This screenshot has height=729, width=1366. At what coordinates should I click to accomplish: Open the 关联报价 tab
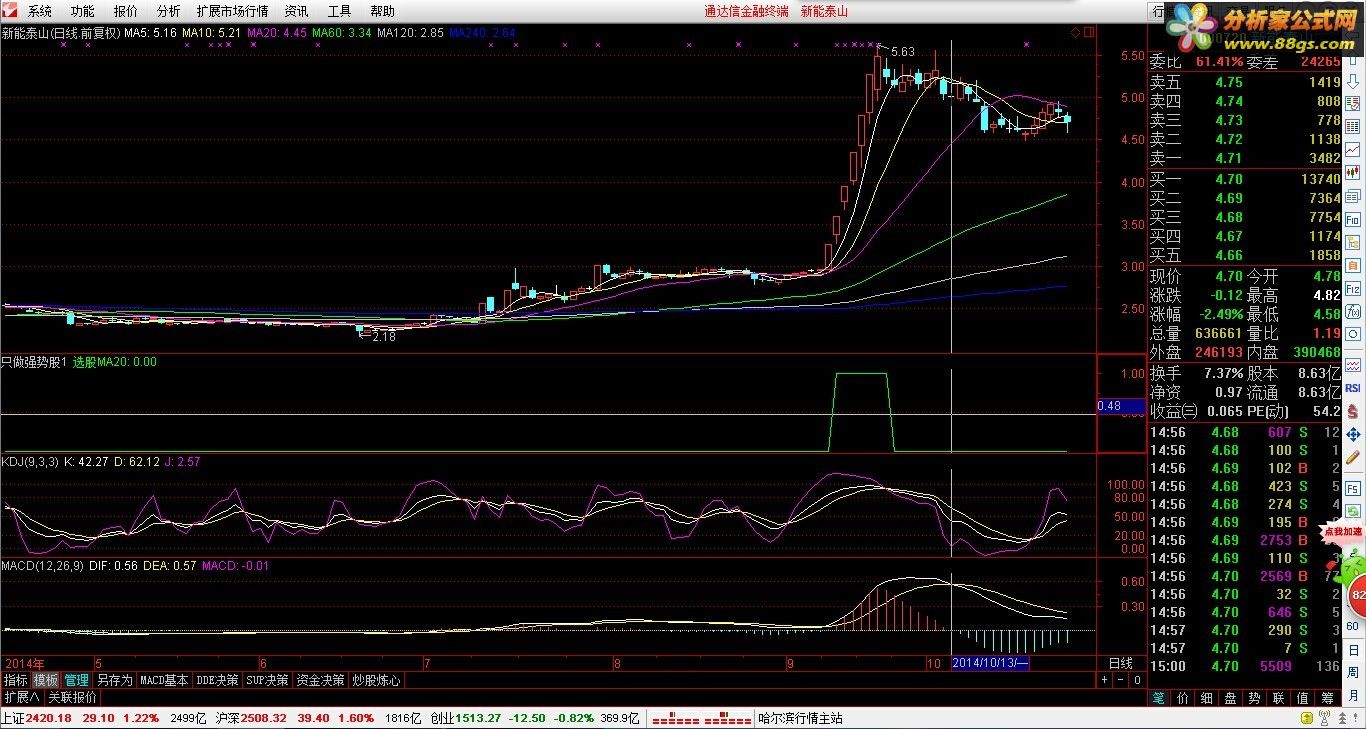pos(73,697)
